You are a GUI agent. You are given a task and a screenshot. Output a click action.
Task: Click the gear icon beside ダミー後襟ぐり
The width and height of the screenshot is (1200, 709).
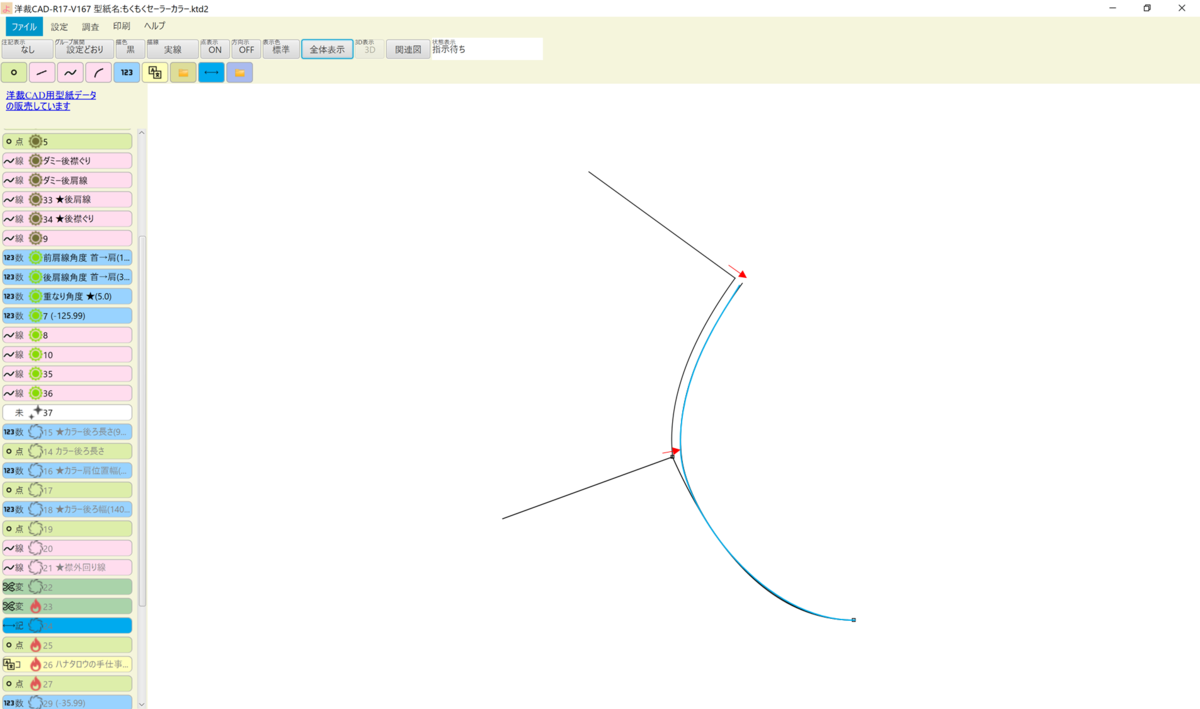(36, 161)
